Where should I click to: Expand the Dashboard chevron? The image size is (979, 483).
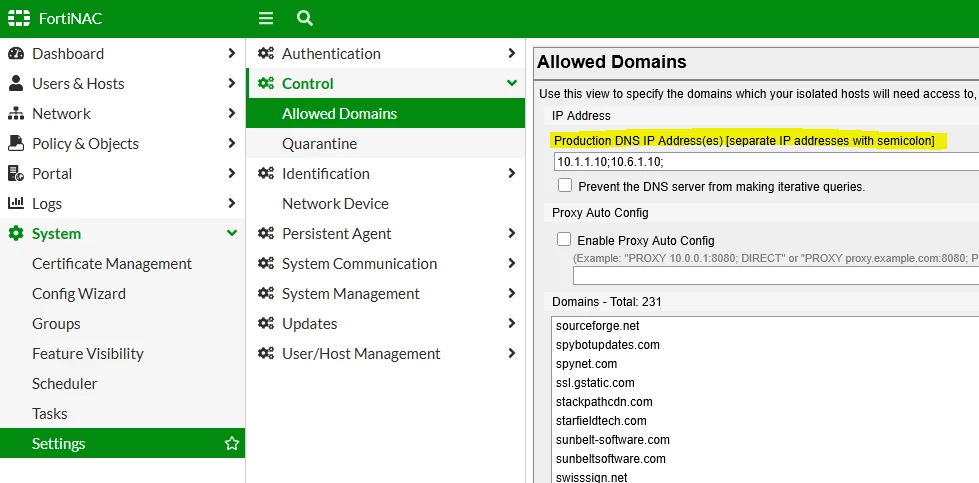pyautogui.click(x=232, y=54)
